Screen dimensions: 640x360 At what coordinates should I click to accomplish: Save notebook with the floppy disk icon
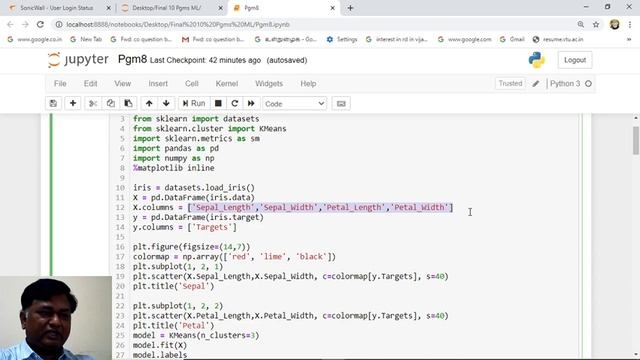point(53,104)
